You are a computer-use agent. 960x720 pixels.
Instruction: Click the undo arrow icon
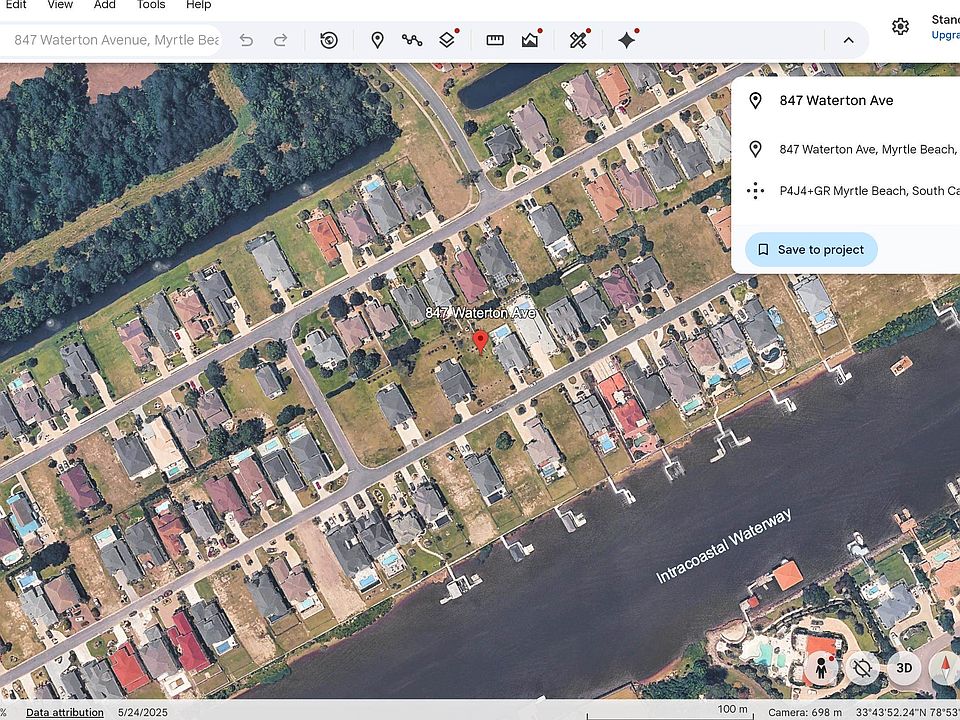click(x=246, y=40)
